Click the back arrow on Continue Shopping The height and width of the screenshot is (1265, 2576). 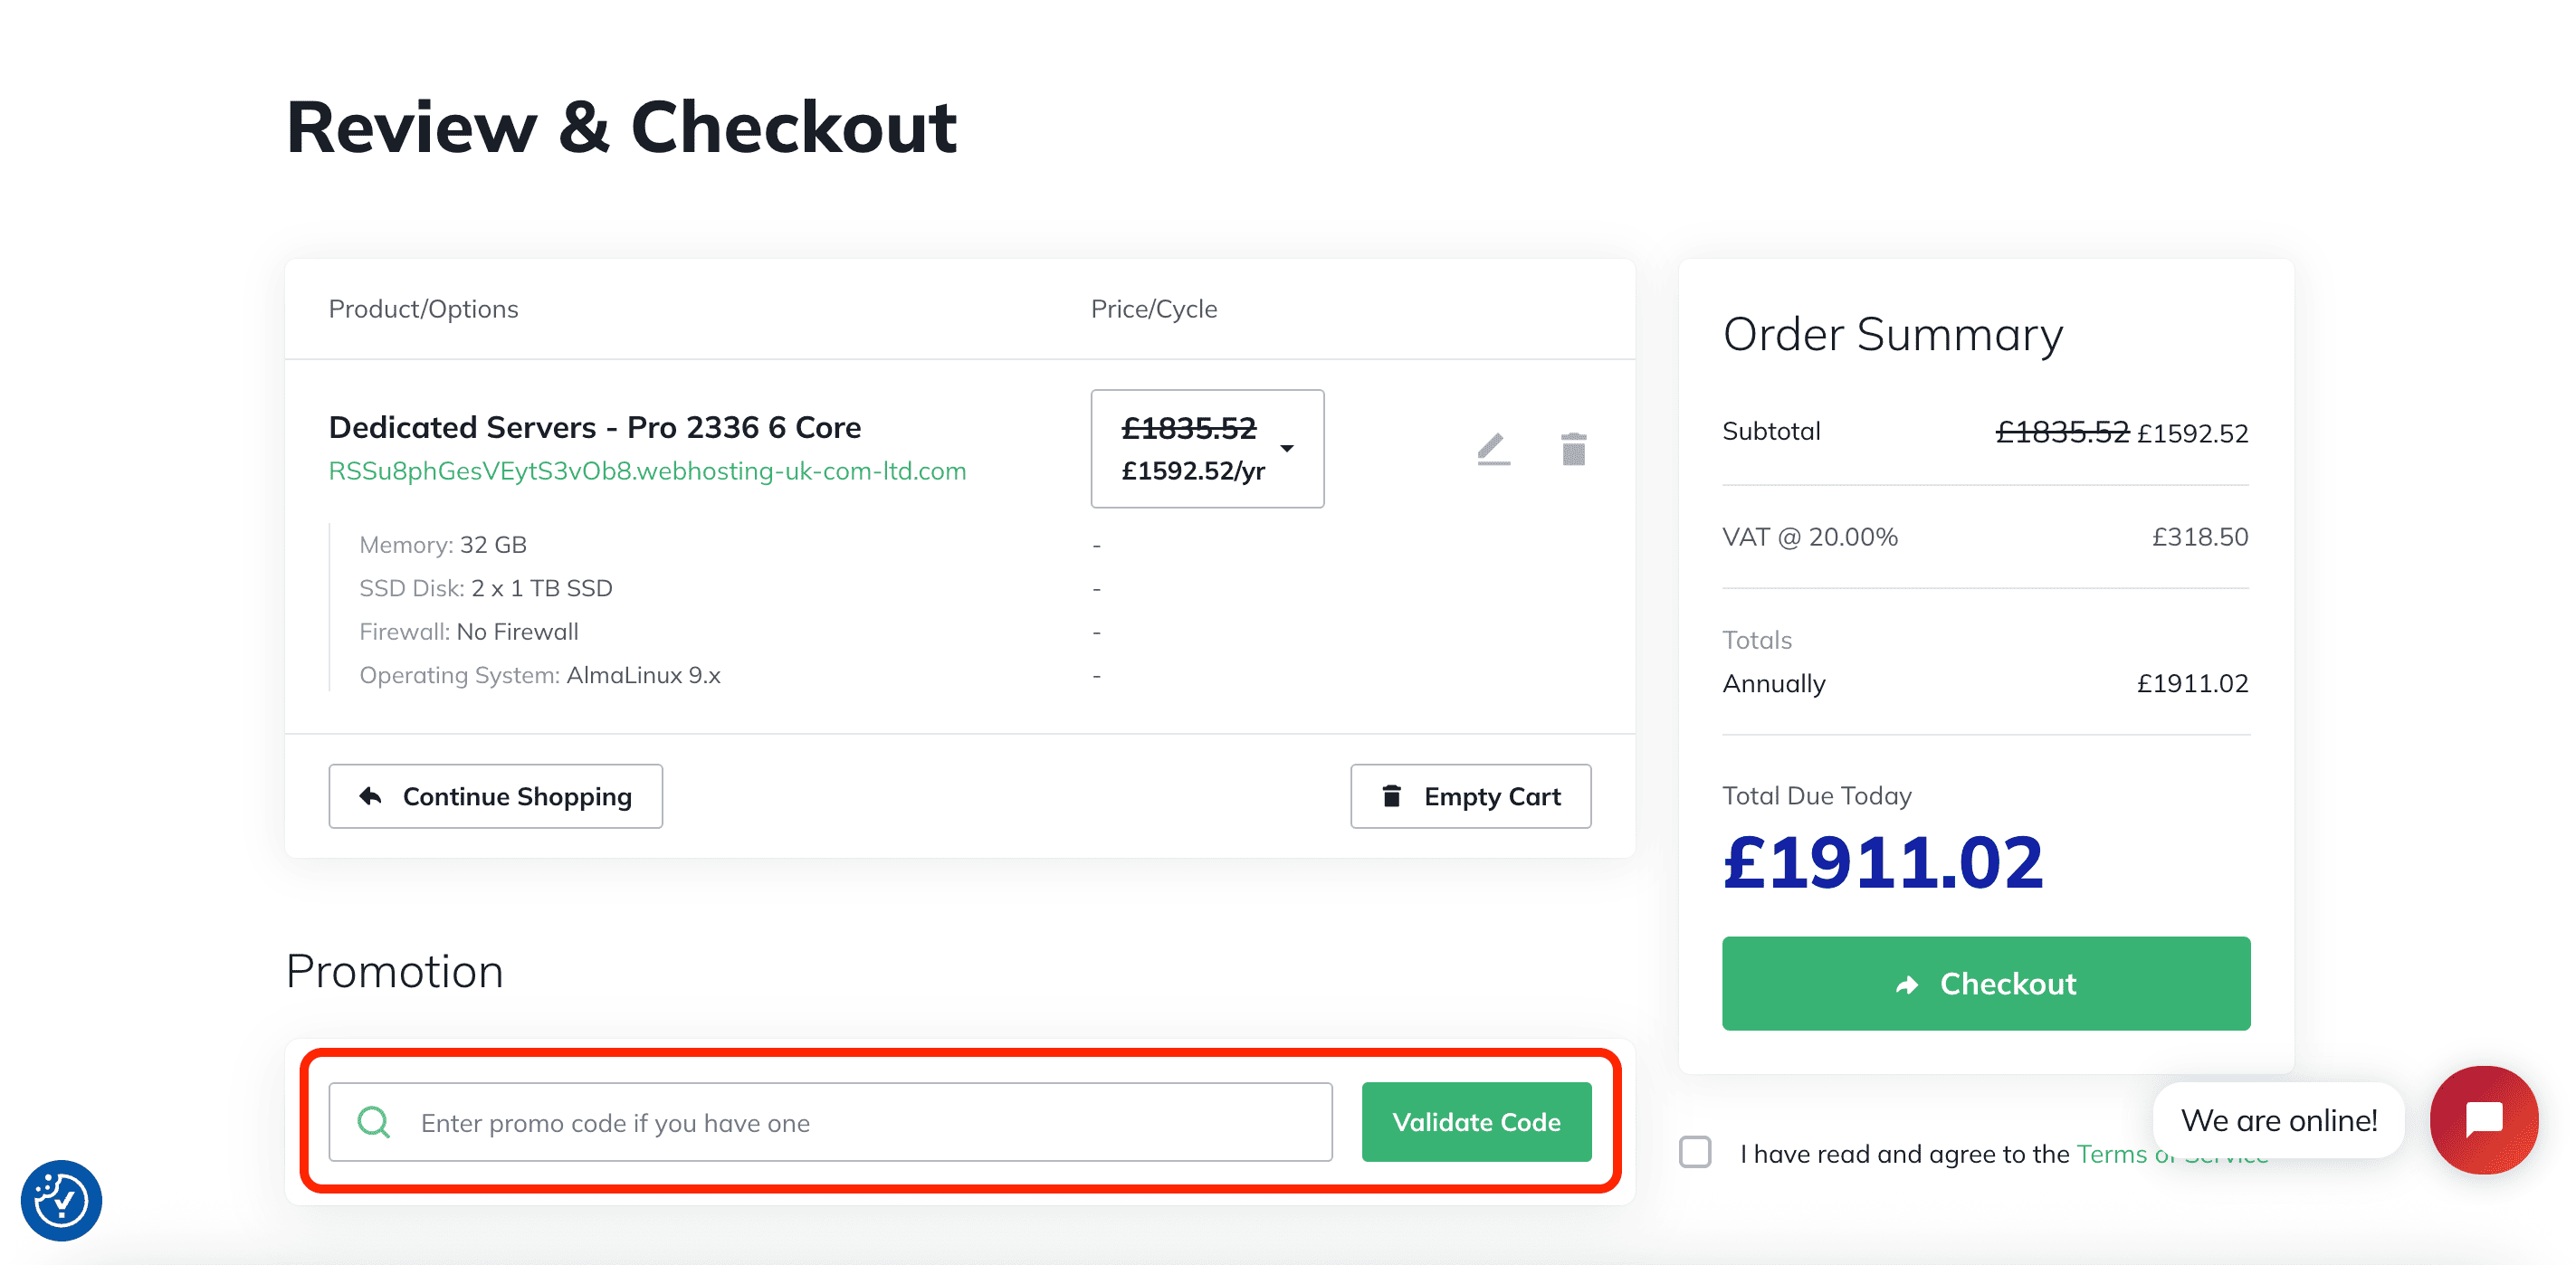[371, 796]
